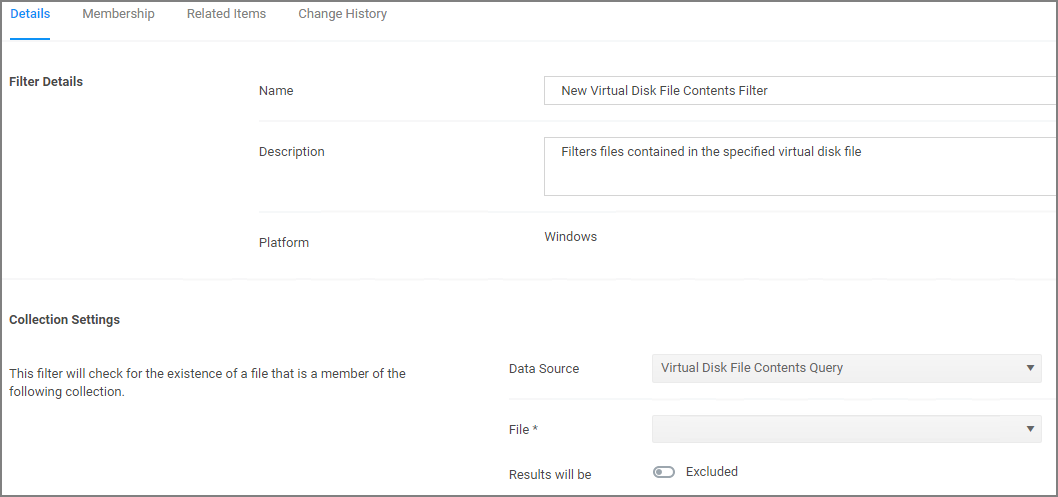Screen dimensions: 1058x497
Task: Open the Details tab
Action: tap(30, 14)
